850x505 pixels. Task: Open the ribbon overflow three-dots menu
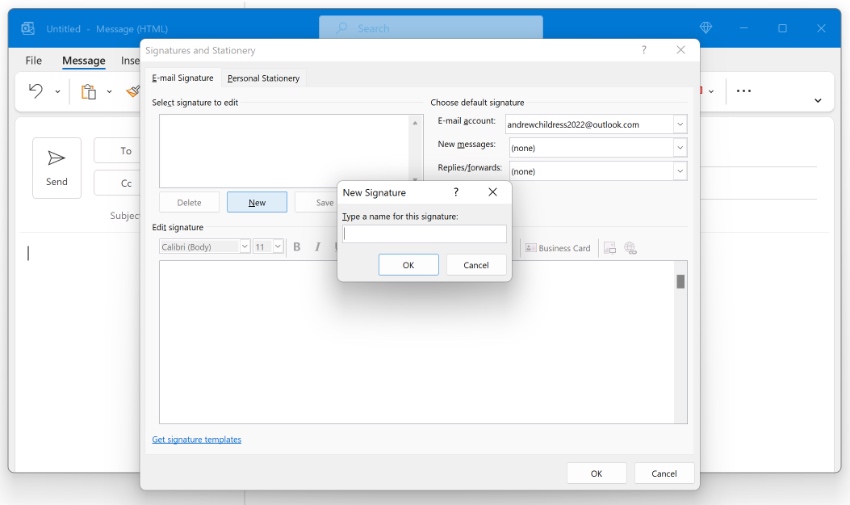click(x=744, y=91)
